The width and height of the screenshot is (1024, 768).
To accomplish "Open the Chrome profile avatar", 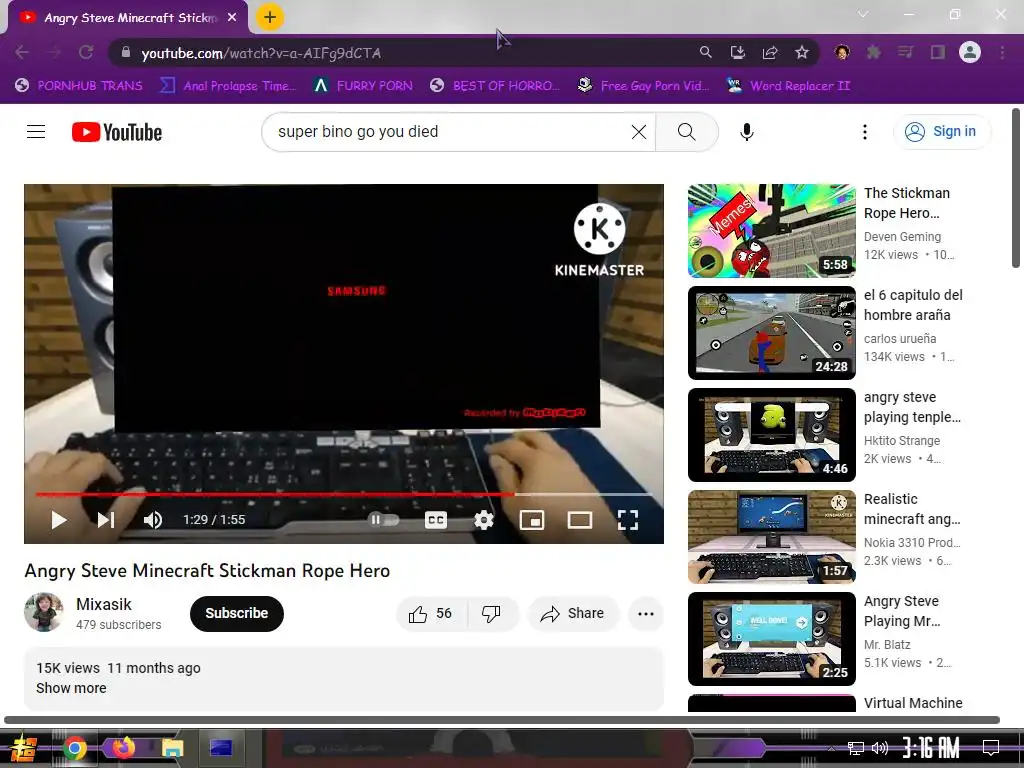I will pyautogui.click(x=970, y=52).
